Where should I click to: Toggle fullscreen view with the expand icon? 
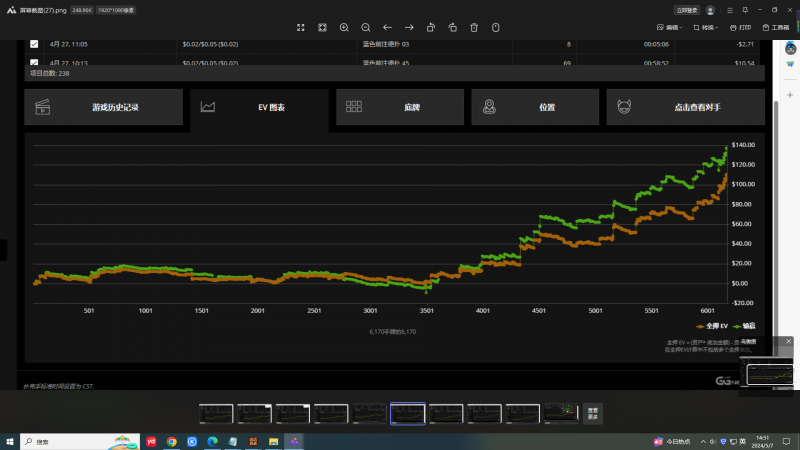[x=300, y=27]
